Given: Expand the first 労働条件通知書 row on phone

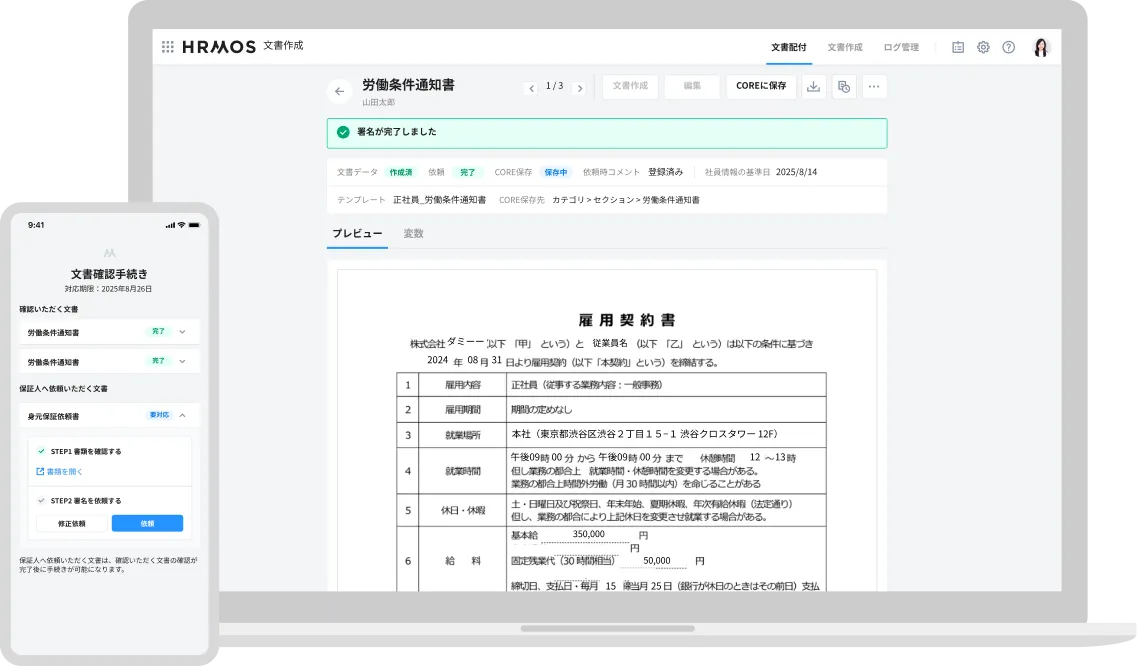Looking at the screenshot, I should click(182, 332).
